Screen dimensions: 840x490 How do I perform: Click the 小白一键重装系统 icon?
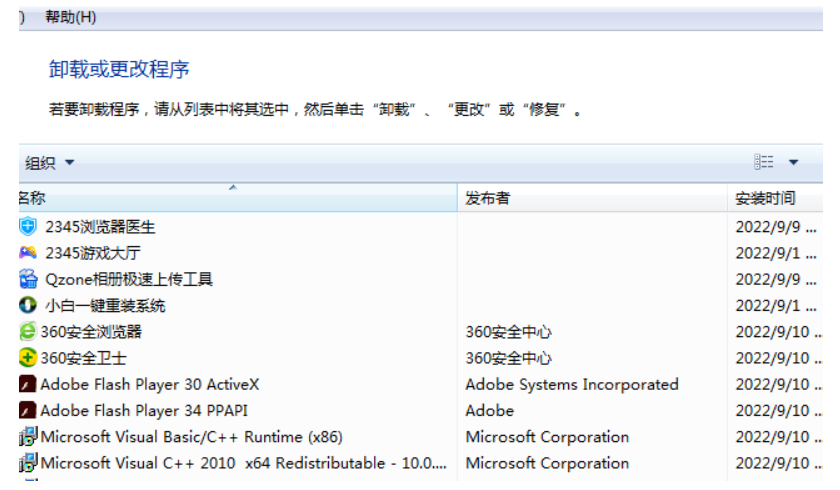coord(28,305)
